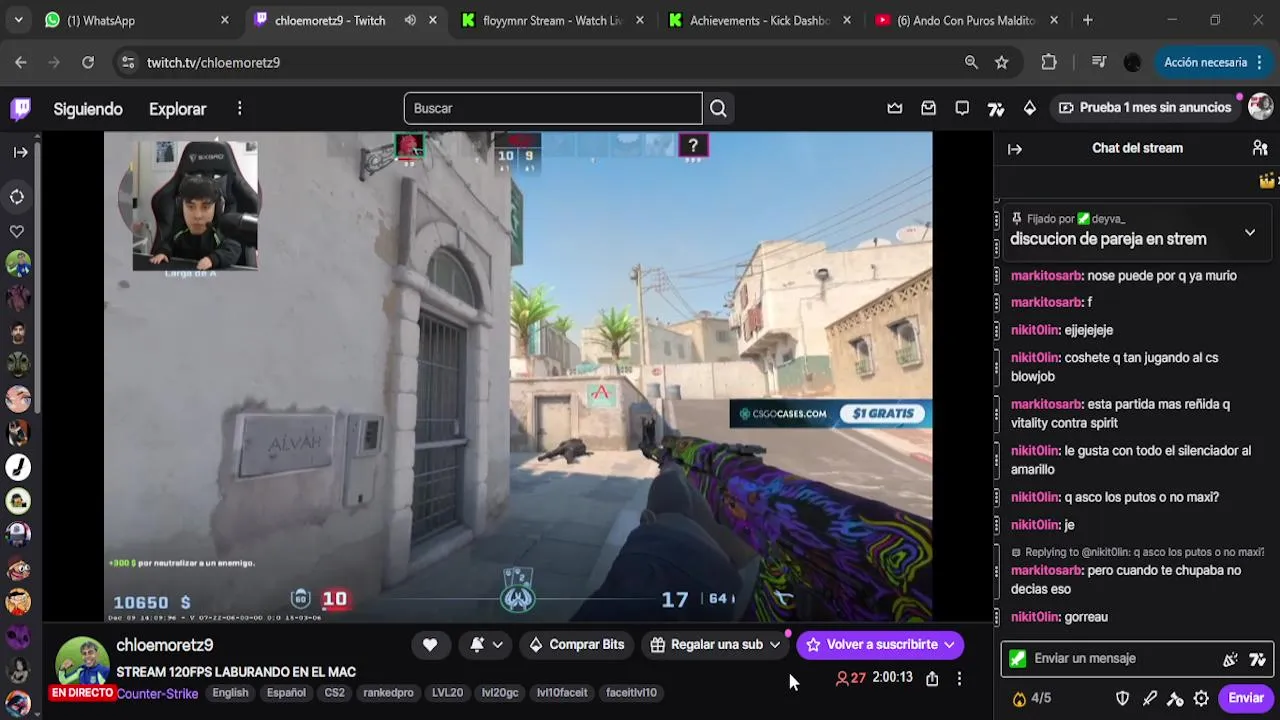1280x720 pixels.
Task: Click the CS2 stream tag
Action: (x=334, y=693)
